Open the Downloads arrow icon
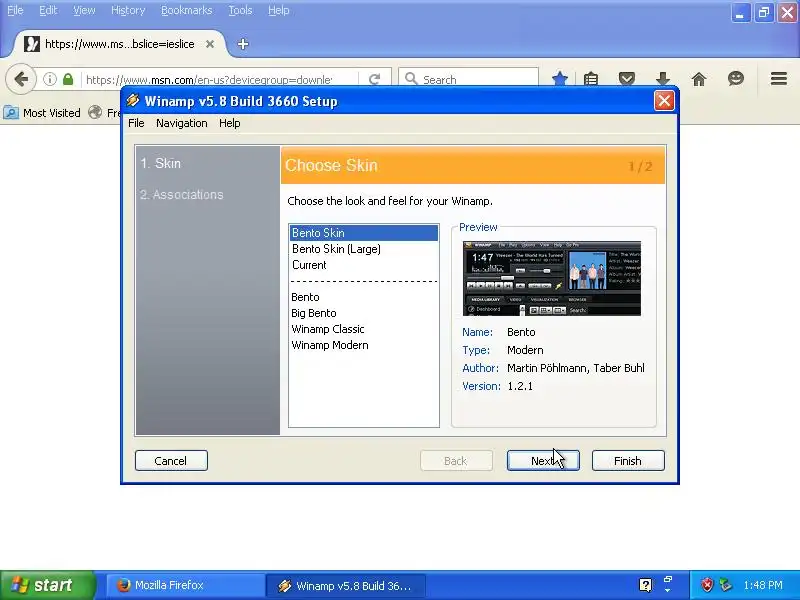The height and width of the screenshot is (600, 800). click(x=662, y=79)
